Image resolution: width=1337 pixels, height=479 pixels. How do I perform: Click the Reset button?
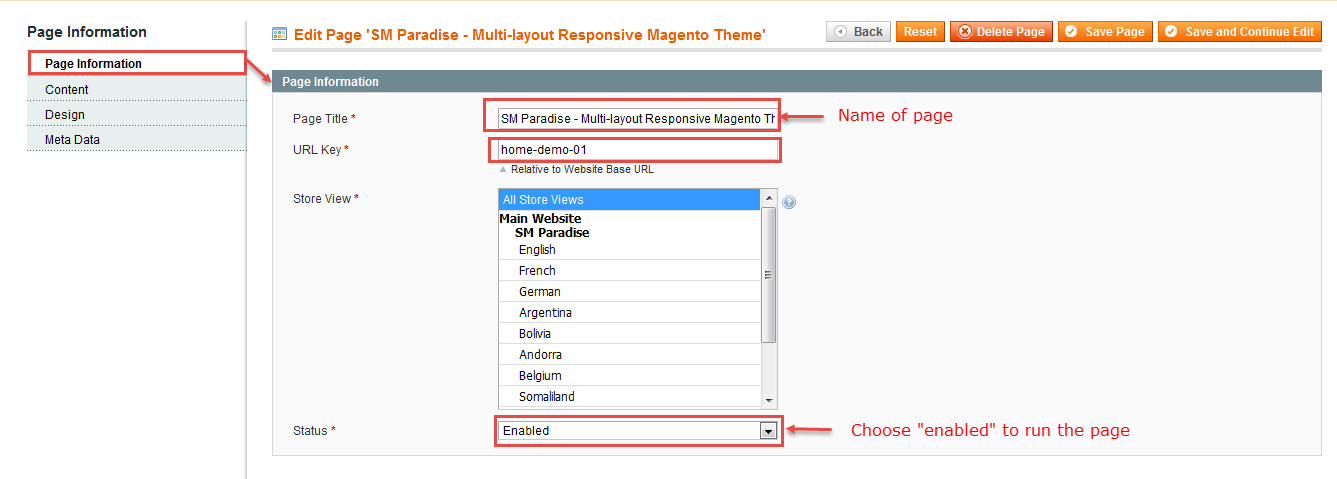[x=920, y=32]
